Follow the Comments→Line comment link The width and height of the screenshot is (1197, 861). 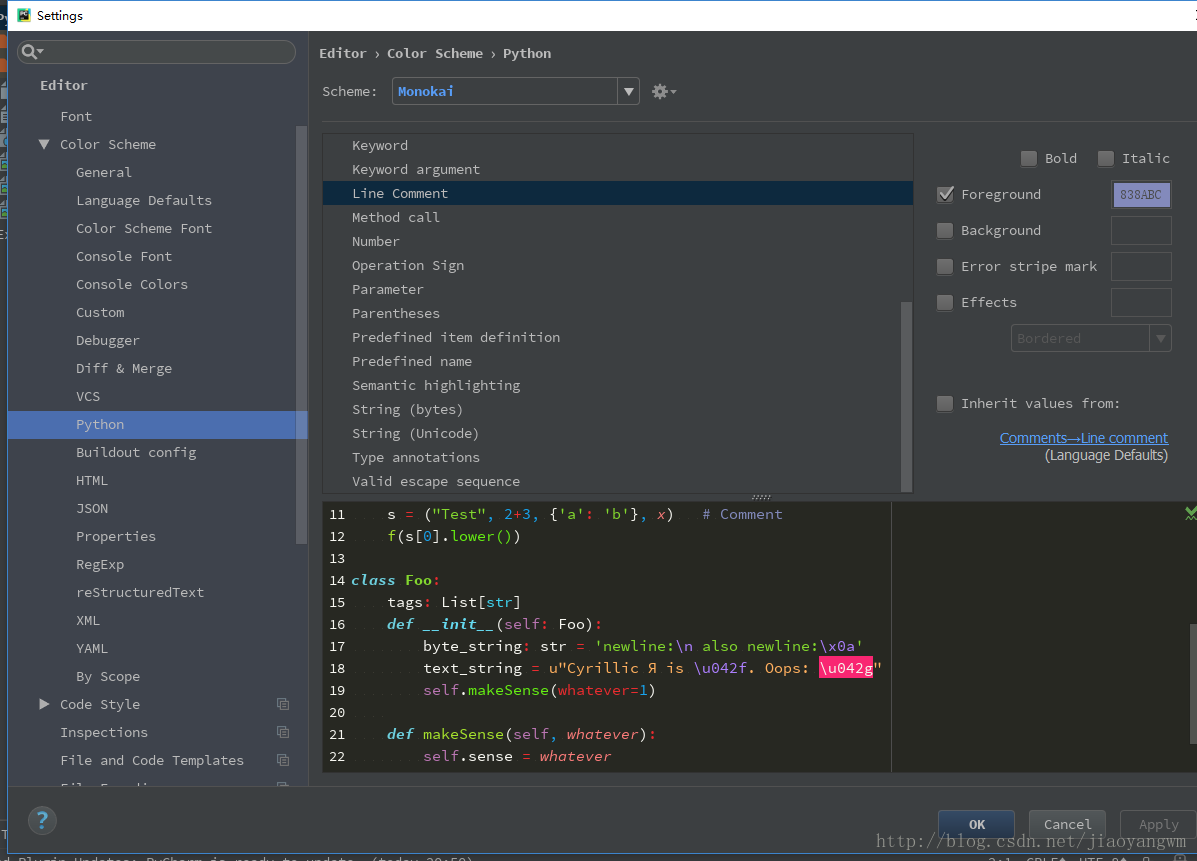click(1083, 438)
